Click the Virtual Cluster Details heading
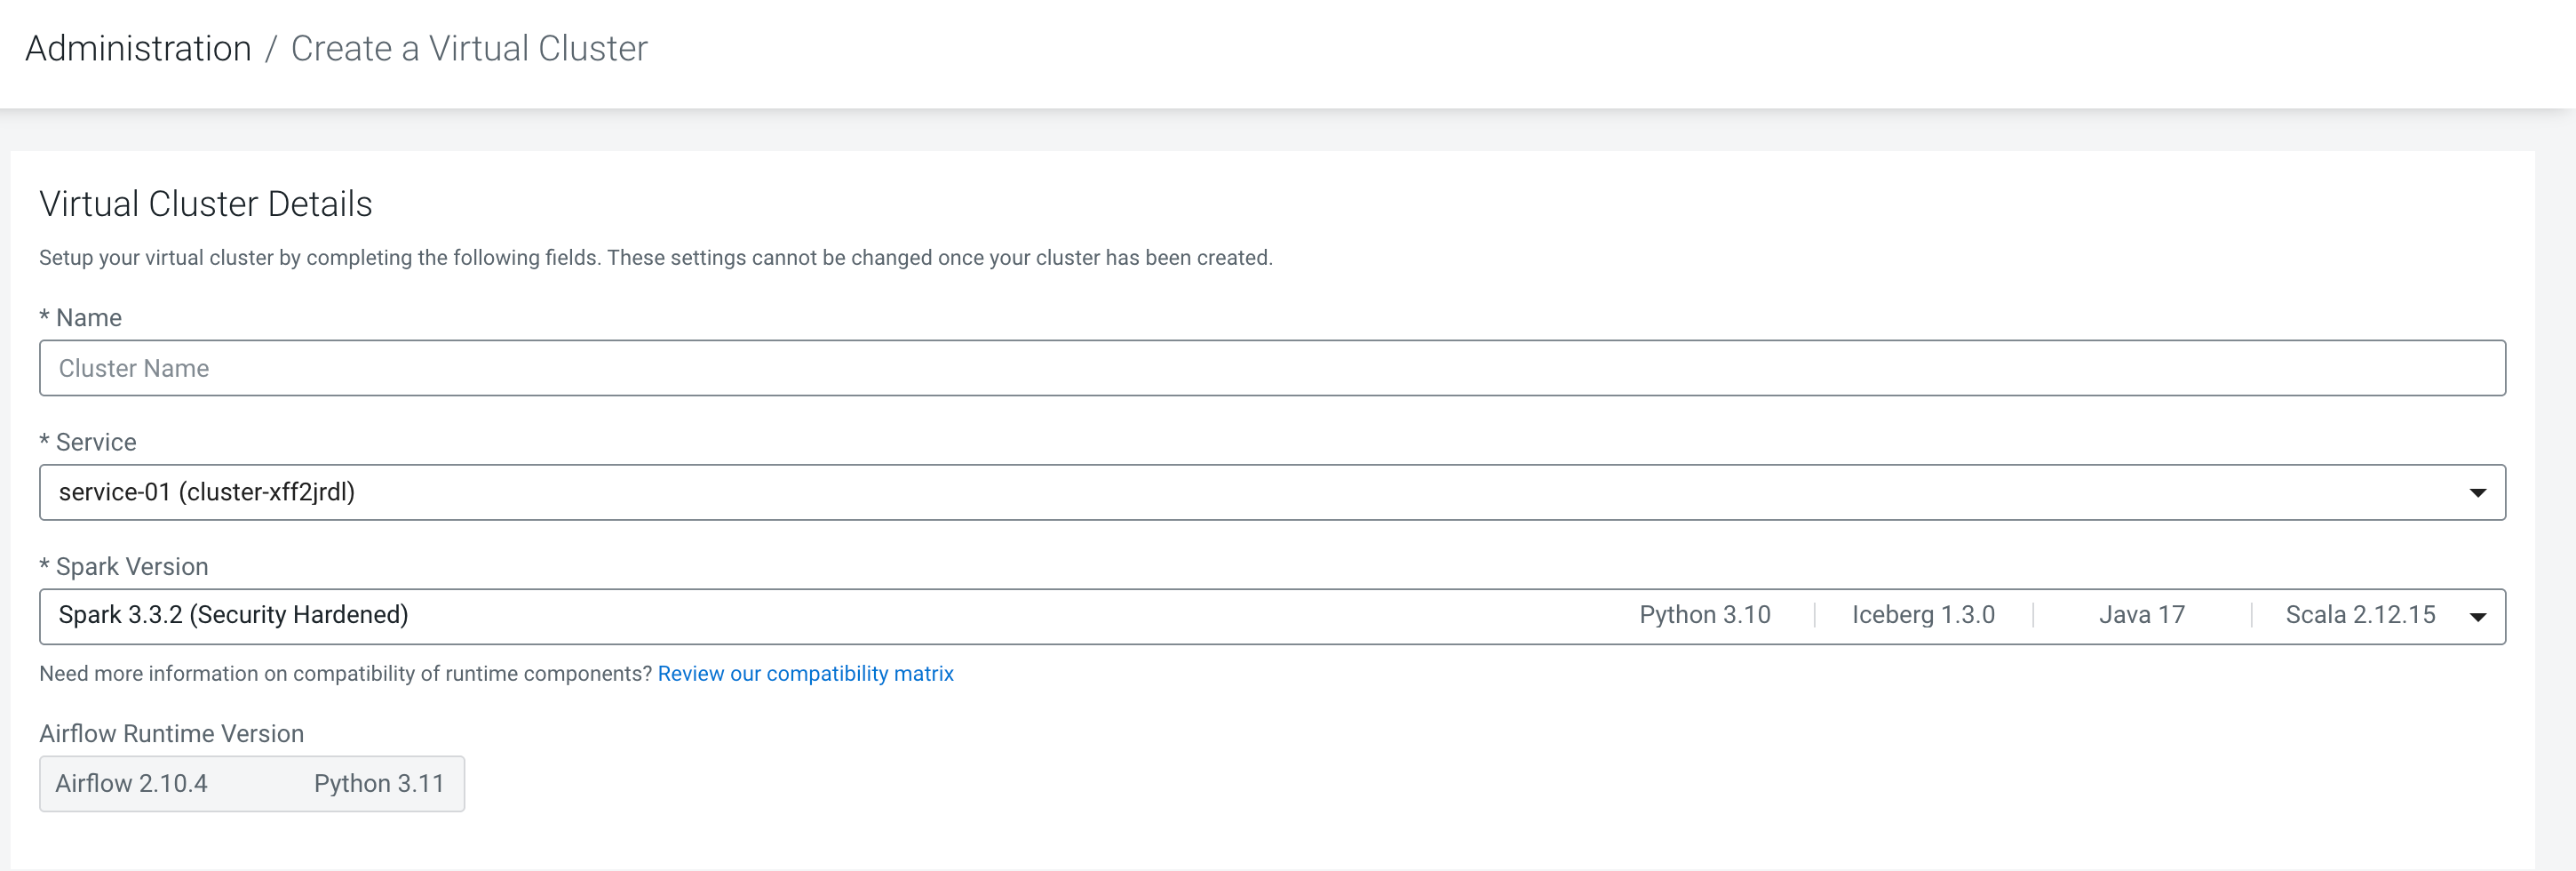This screenshot has height=871, width=2576. pyautogui.click(x=206, y=203)
